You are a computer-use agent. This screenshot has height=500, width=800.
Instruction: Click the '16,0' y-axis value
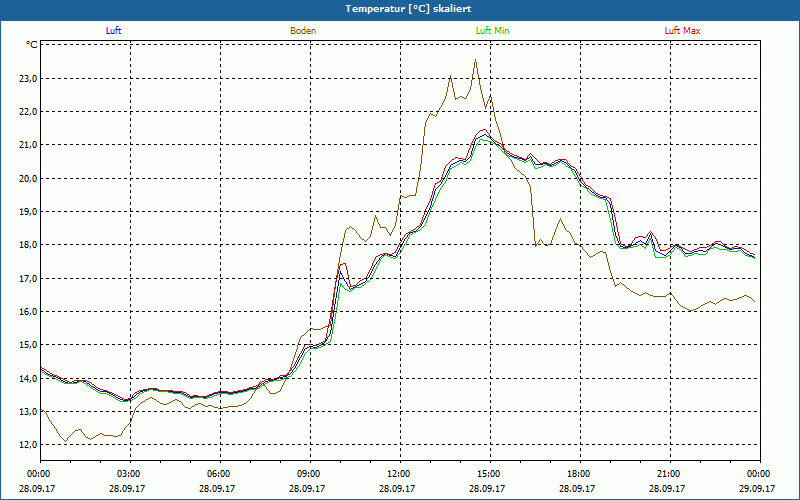coord(28,312)
